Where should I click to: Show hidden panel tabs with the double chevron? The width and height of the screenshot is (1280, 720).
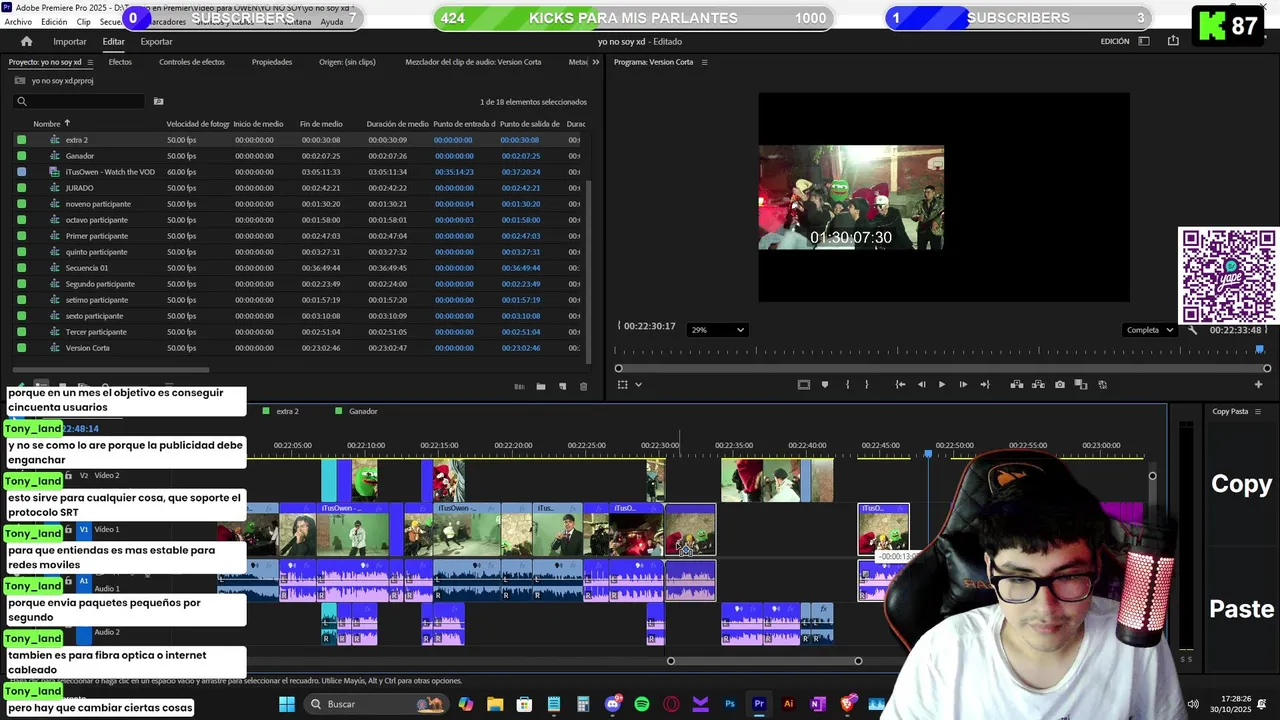pyautogui.click(x=596, y=62)
